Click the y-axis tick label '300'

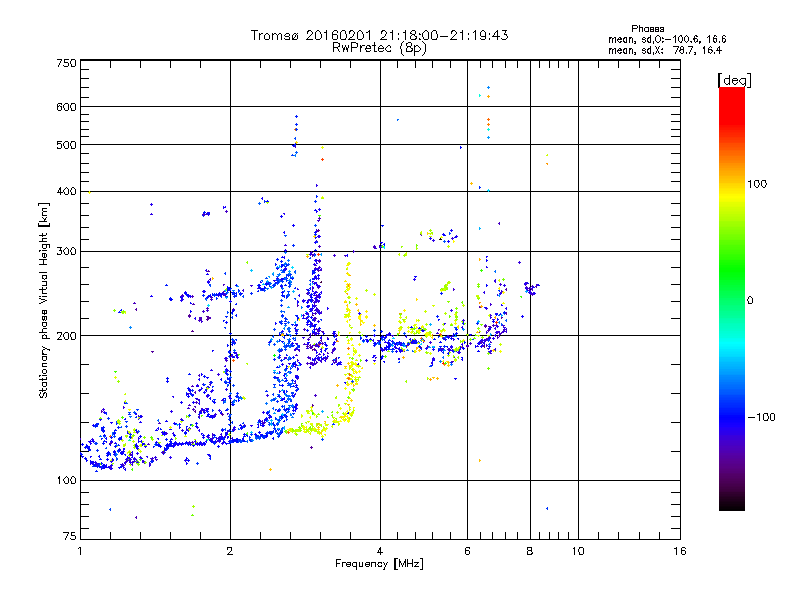[66, 252]
